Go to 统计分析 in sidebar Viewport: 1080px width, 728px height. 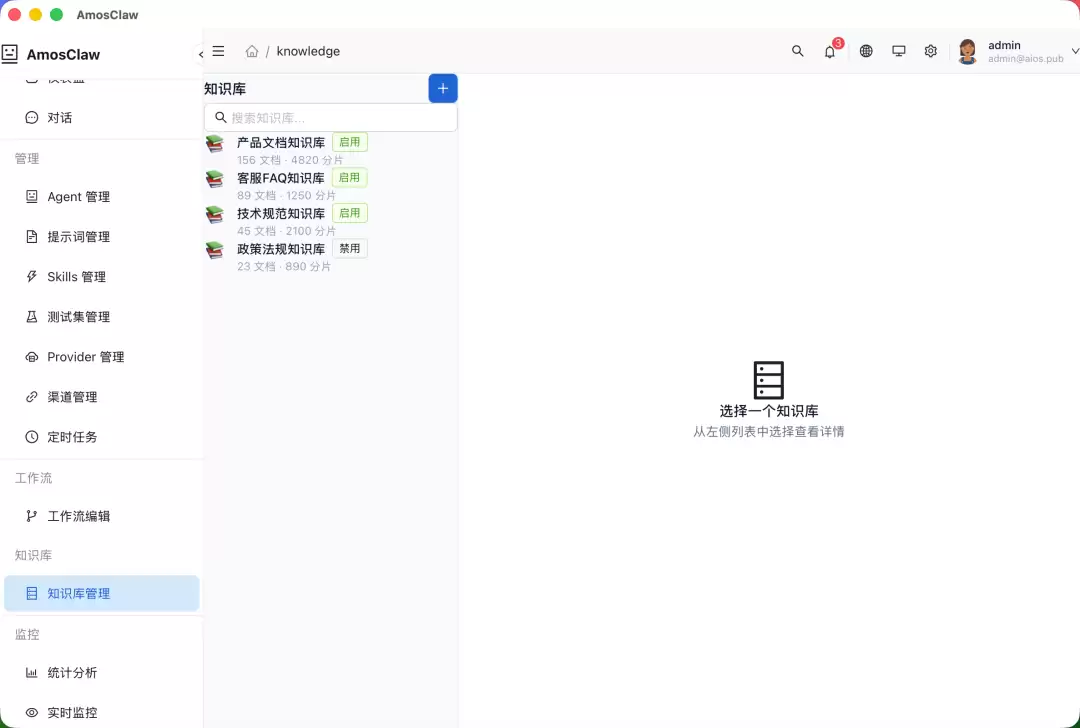(102, 673)
